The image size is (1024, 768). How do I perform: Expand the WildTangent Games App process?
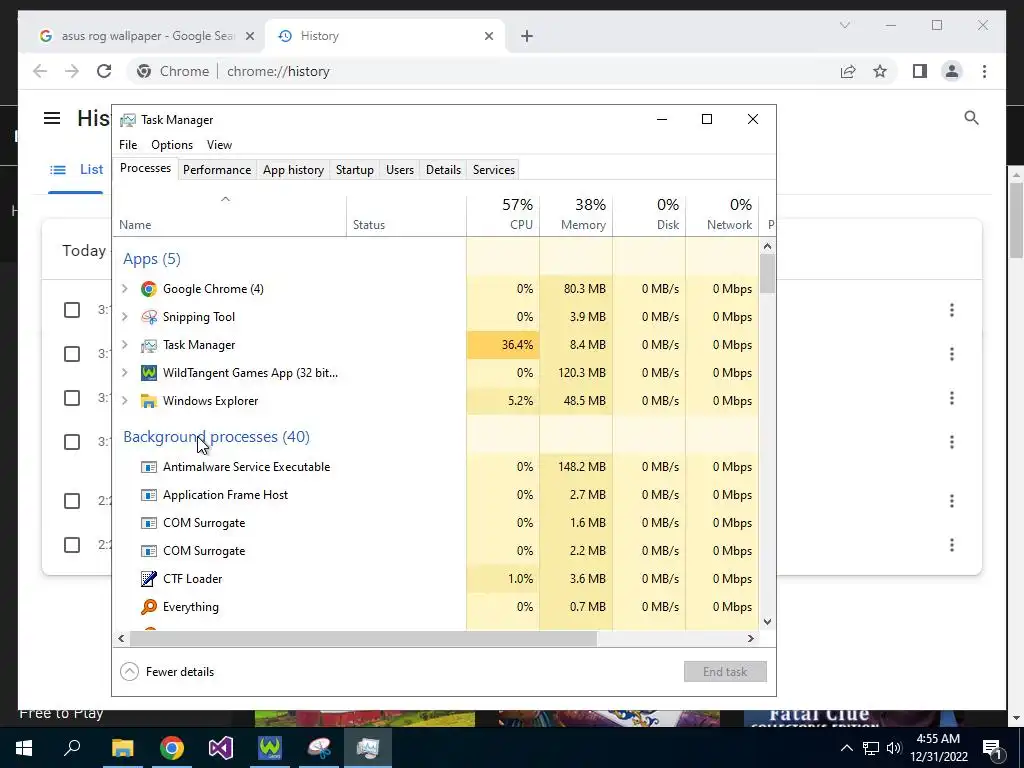tap(125, 373)
